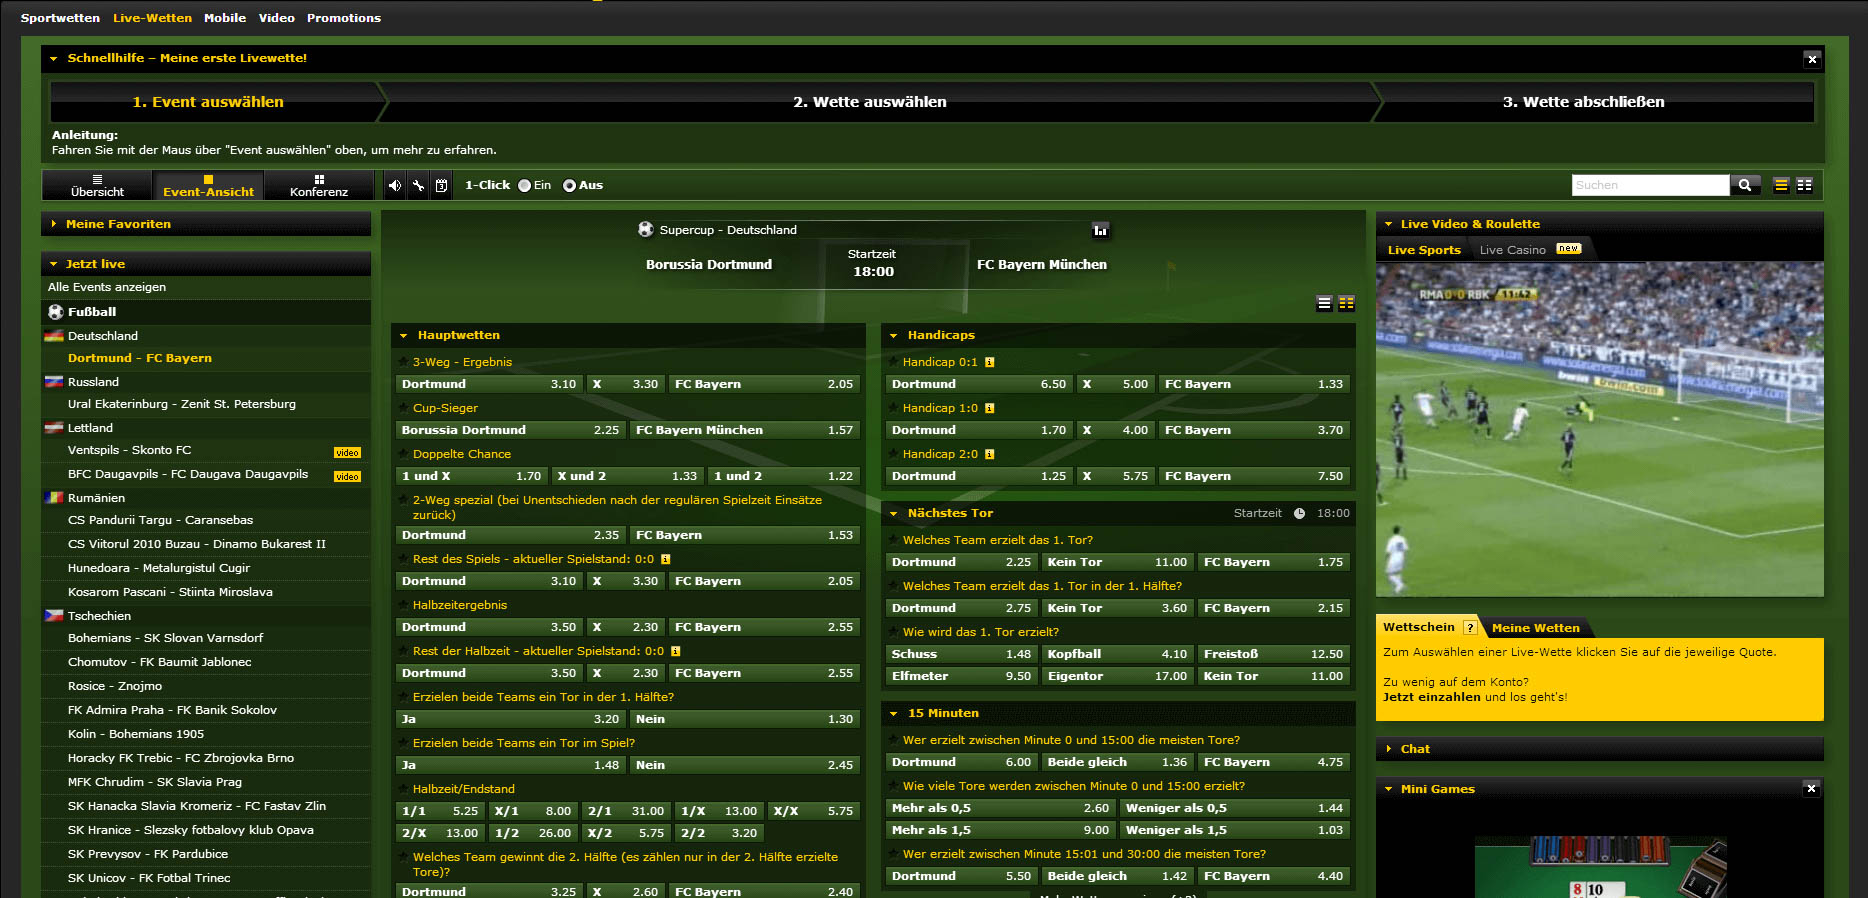Select step 3. Wette abschließen
The image size is (1868, 898).
point(1583,102)
